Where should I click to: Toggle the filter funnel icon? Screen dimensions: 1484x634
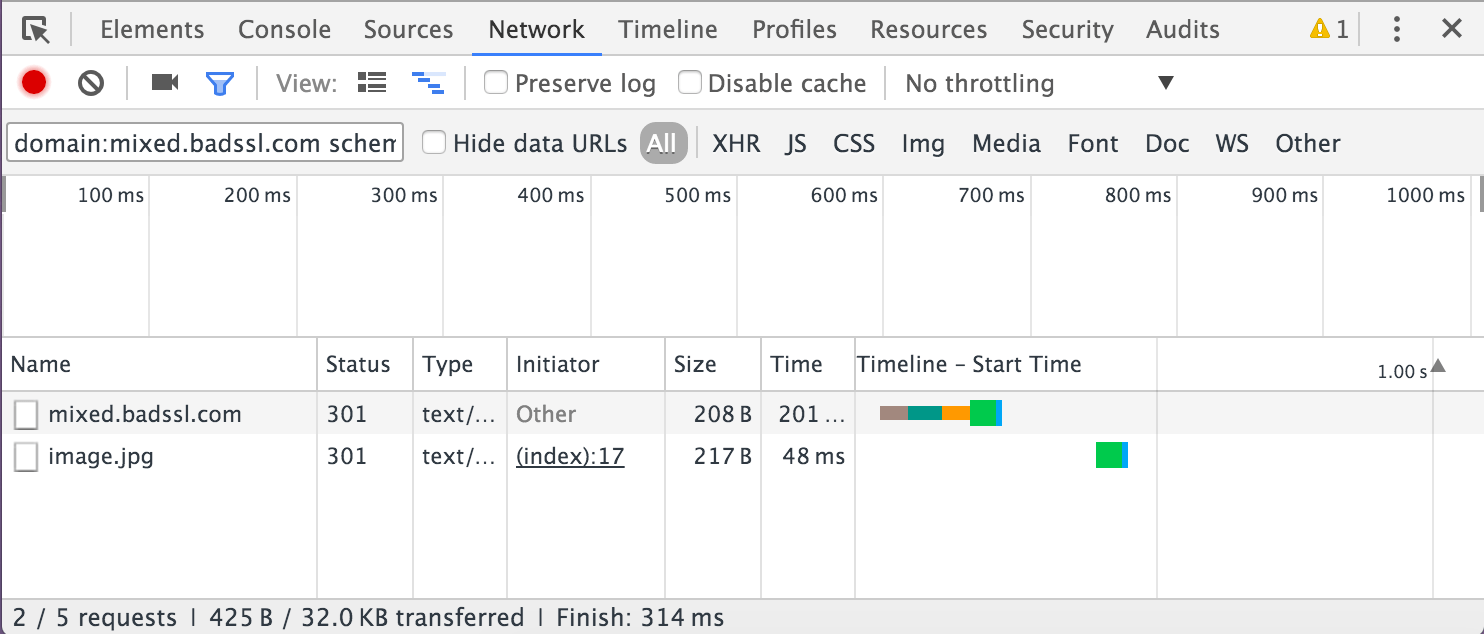click(x=219, y=83)
